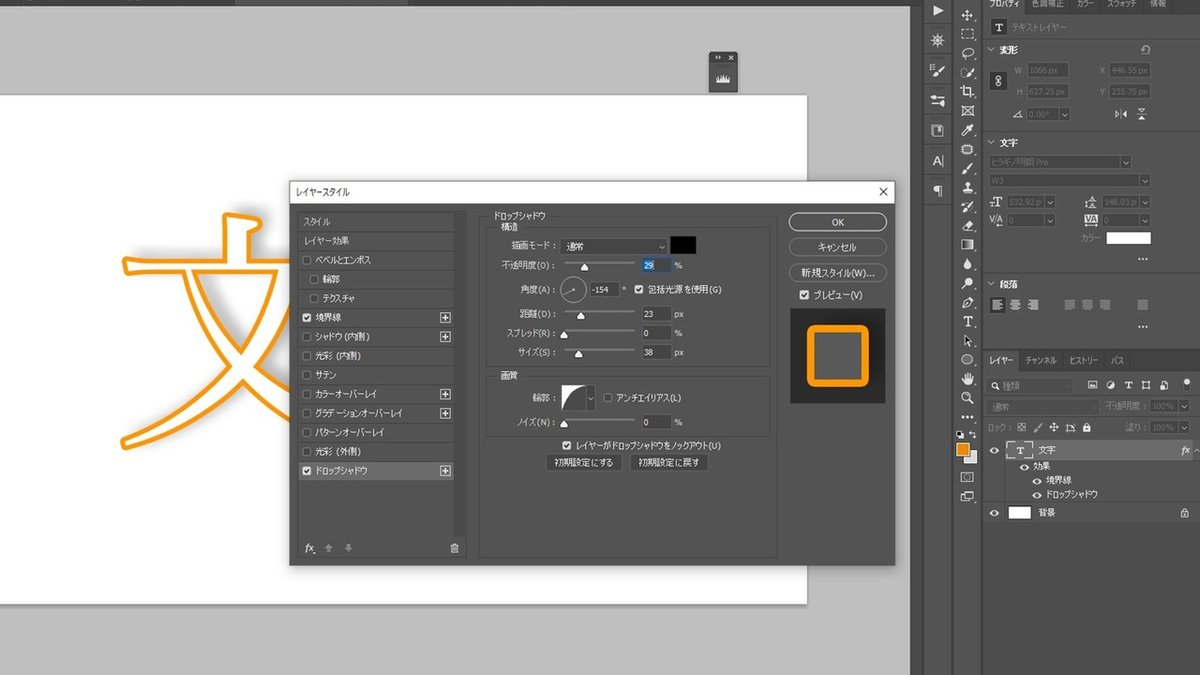Select the Brush tool in toolbar
The width and height of the screenshot is (1200, 675).
pos(967,169)
